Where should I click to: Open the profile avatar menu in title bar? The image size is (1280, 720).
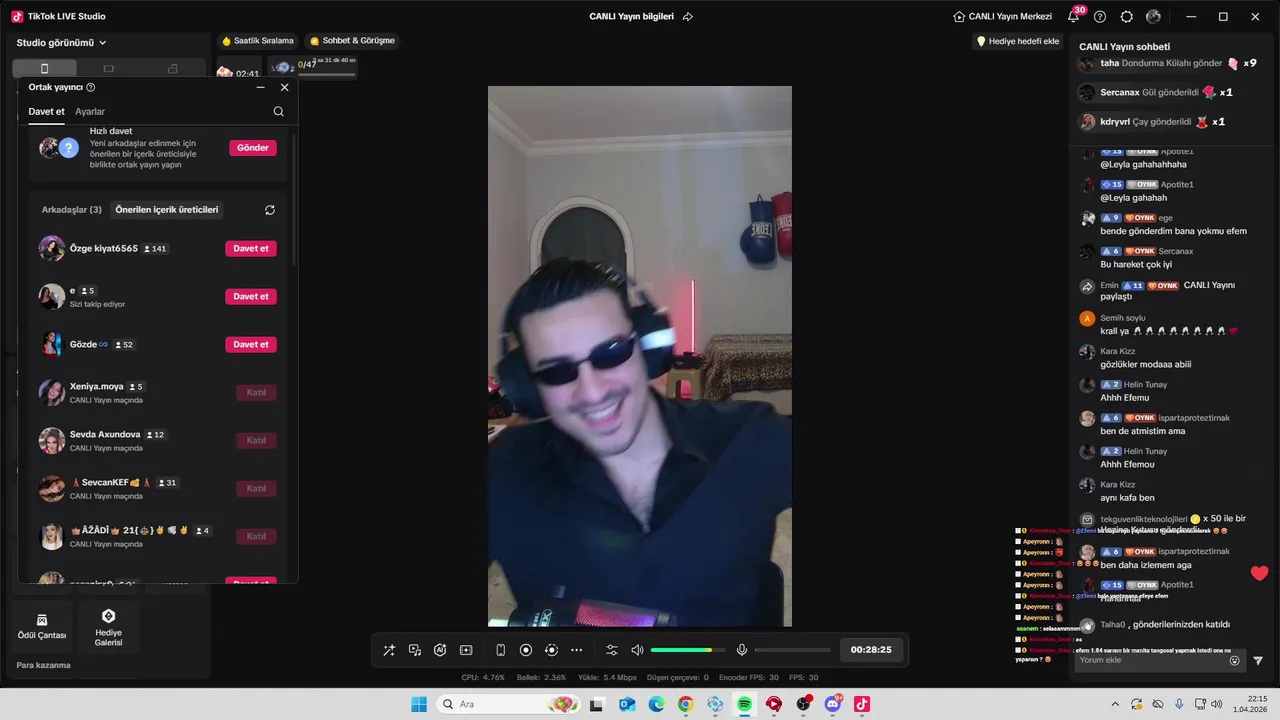[x=1154, y=17]
